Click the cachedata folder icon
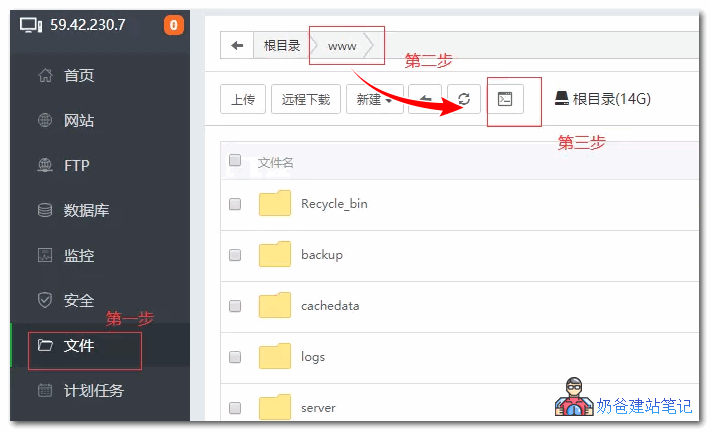This screenshot has height=432, width=710. 274,305
